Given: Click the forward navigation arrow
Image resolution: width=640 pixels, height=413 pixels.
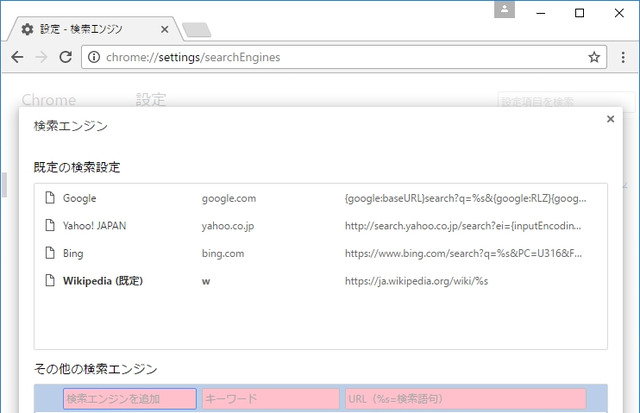Looking at the screenshot, I should (x=41, y=57).
